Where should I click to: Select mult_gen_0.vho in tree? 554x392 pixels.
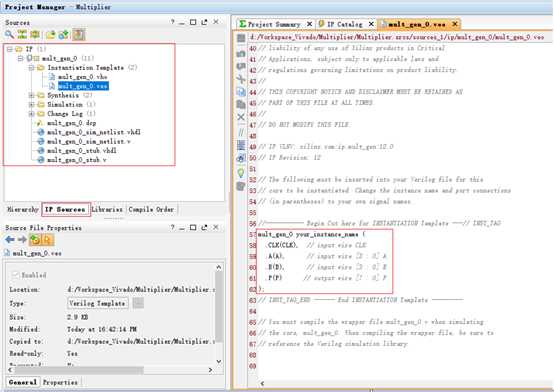tap(82, 77)
